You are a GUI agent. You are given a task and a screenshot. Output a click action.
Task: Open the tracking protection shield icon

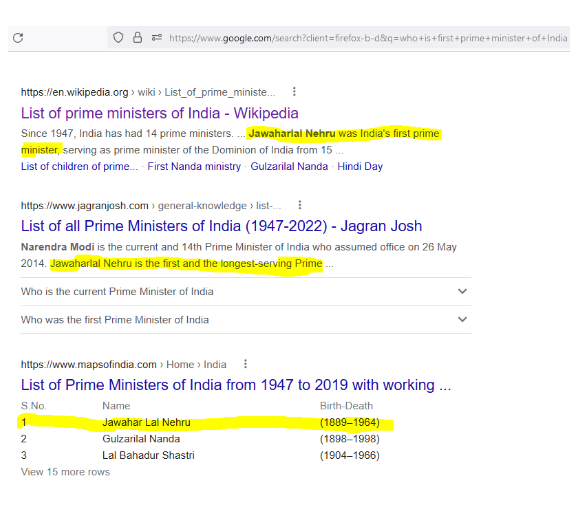pos(118,38)
